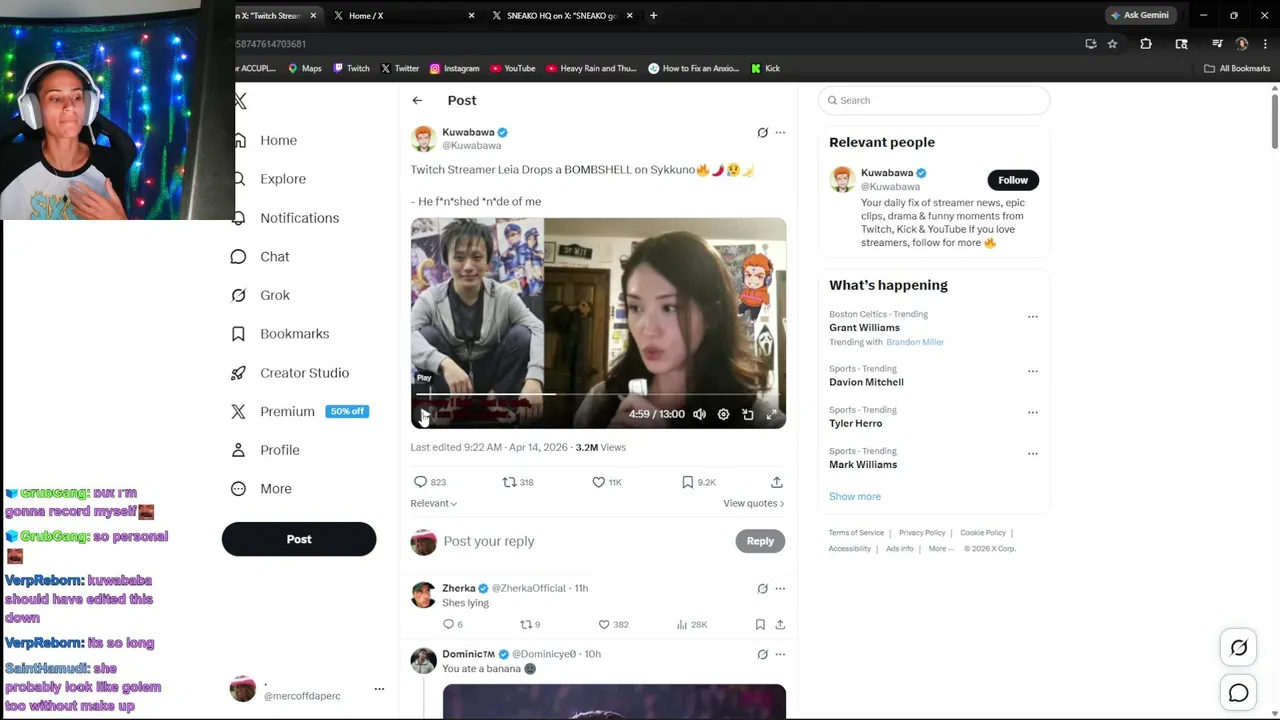Image resolution: width=1280 pixels, height=720 pixels.
Task: Open the Kick bookmark in bookmarks bar
Action: (x=765, y=68)
